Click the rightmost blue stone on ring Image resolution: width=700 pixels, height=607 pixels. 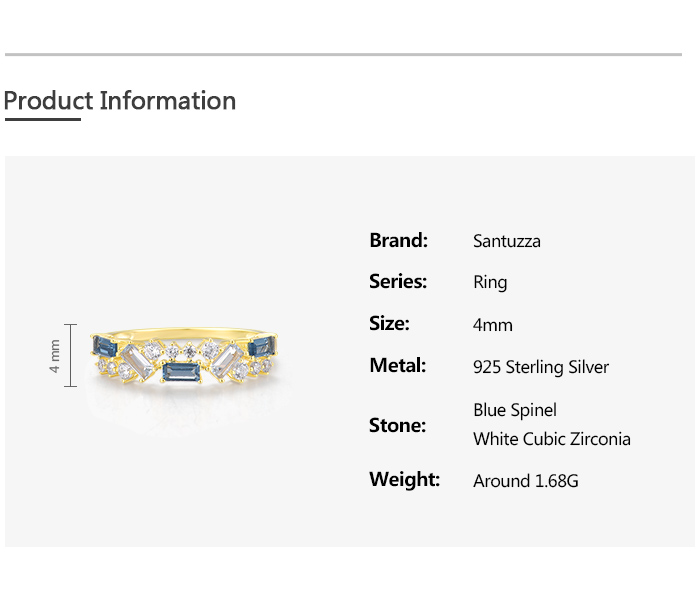pos(262,346)
